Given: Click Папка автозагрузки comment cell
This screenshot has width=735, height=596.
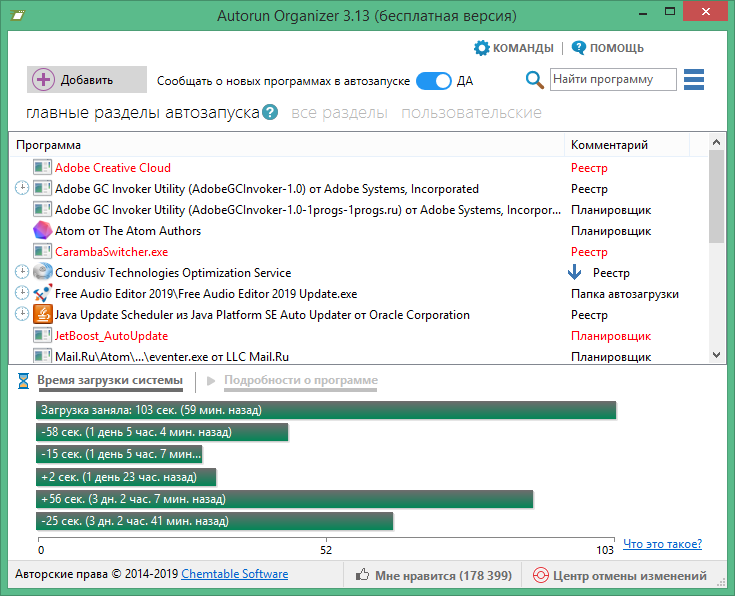Looking at the screenshot, I should 625,294.
